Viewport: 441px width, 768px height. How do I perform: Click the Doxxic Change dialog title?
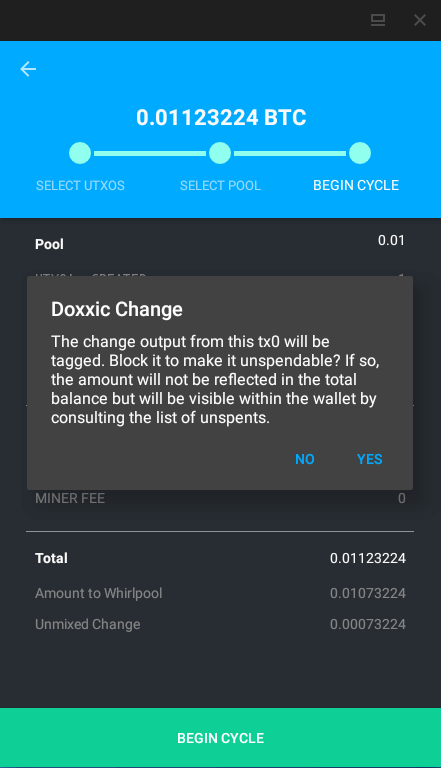(x=117, y=310)
